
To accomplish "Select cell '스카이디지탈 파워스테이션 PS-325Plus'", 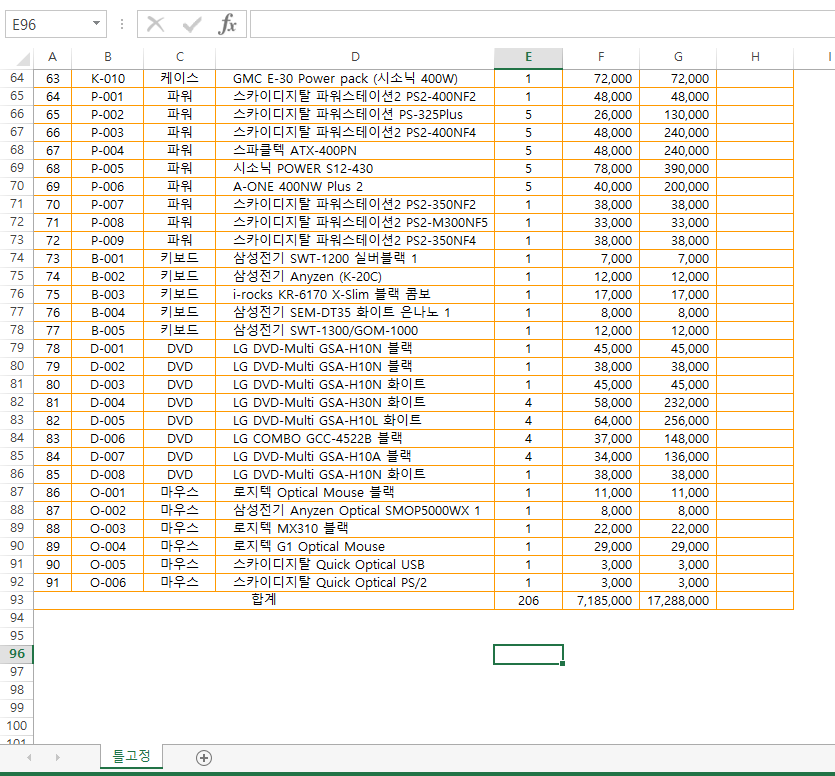I will (355, 115).
